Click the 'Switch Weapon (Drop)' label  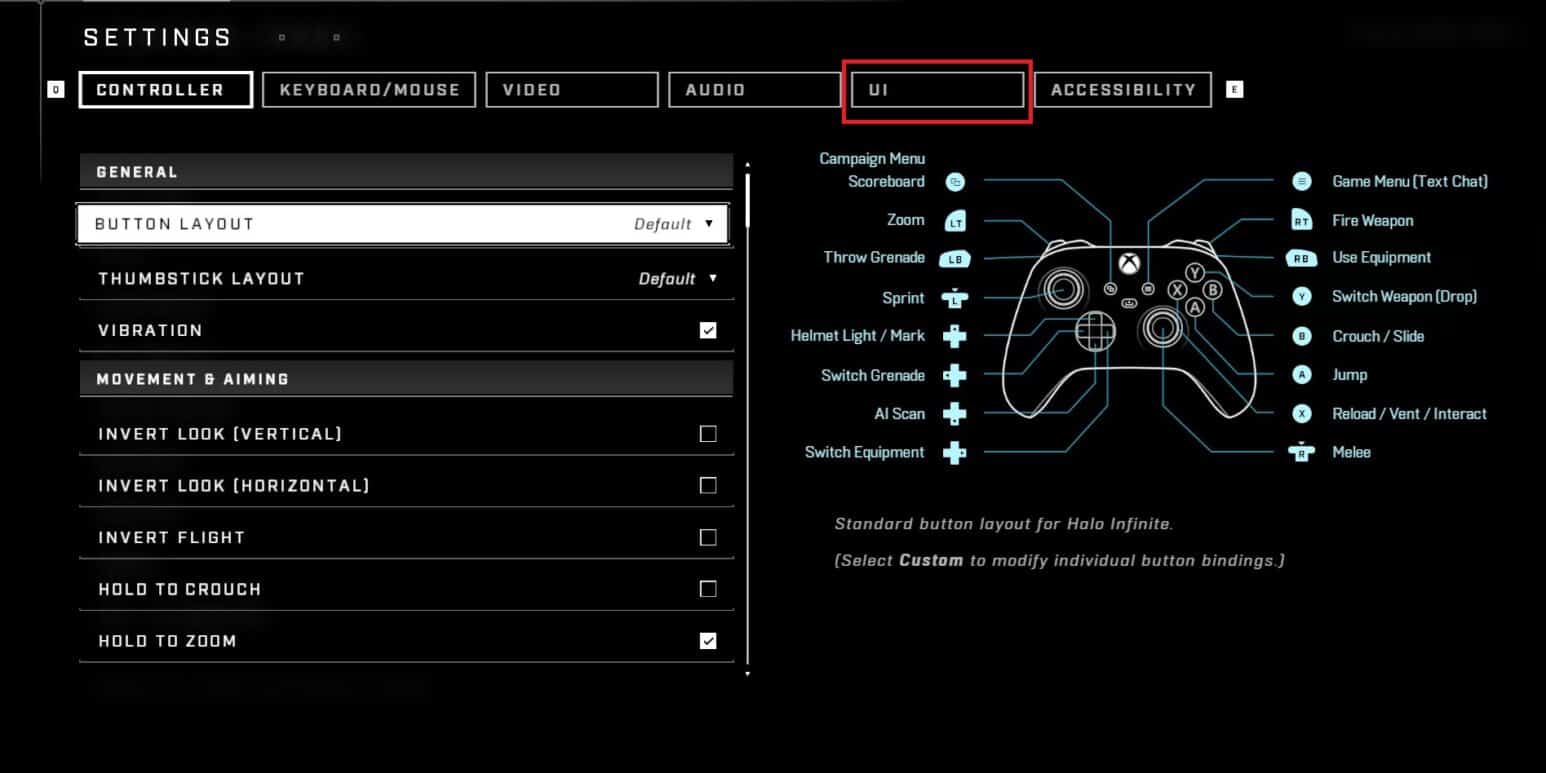pyautogui.click(x=1404, y=296)
